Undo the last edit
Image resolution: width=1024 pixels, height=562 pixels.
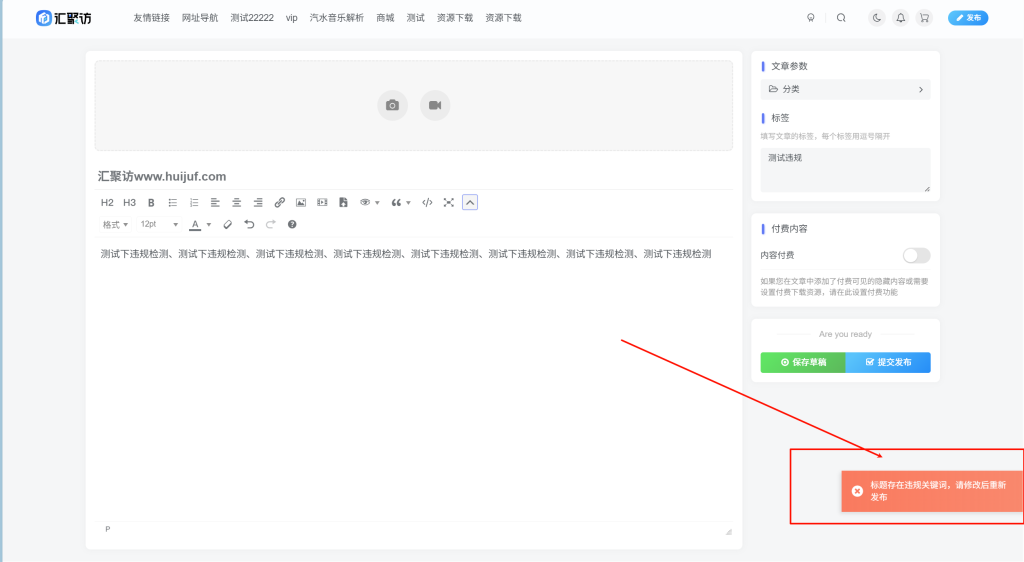[x=249, y=225]
